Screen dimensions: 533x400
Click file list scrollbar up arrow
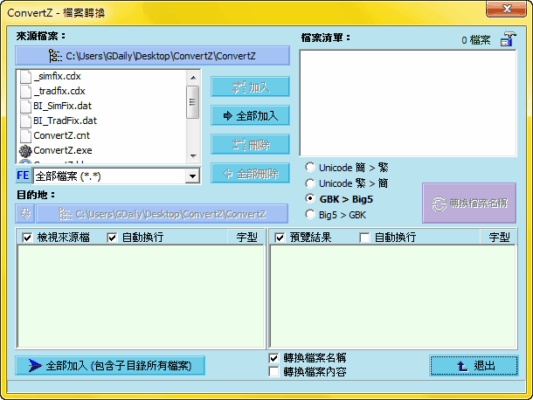(x=193, y=77)
